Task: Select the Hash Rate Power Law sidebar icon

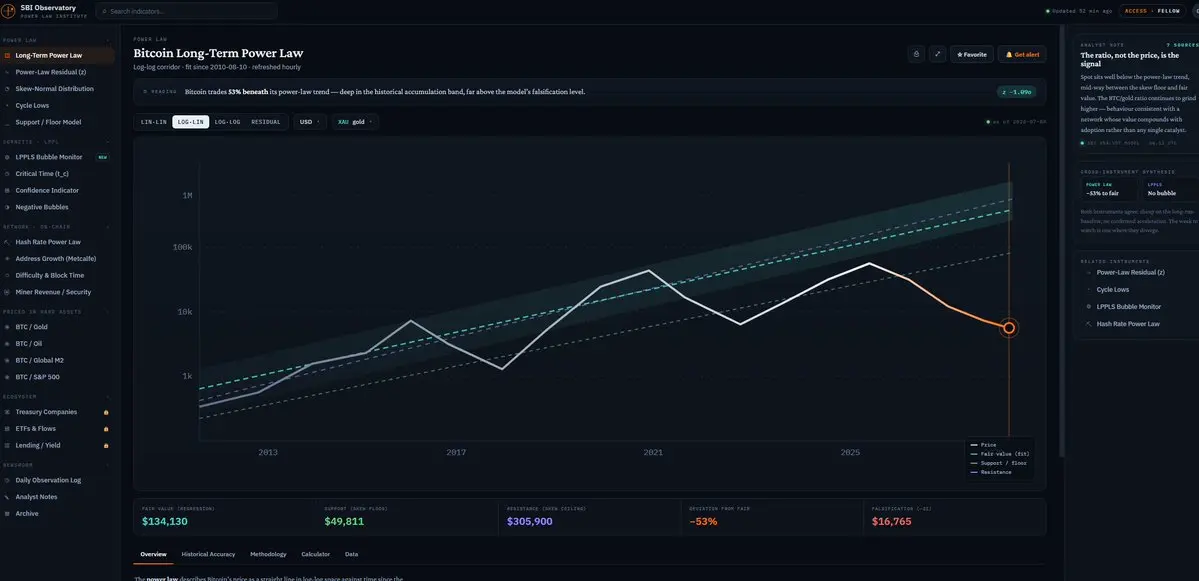Action: pyautogui.click(x=8, y=242)
